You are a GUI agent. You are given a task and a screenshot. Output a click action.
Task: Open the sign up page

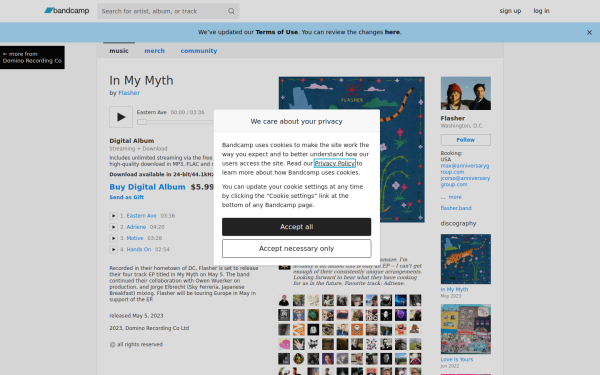pyautogui.click(x=510, y=11)
